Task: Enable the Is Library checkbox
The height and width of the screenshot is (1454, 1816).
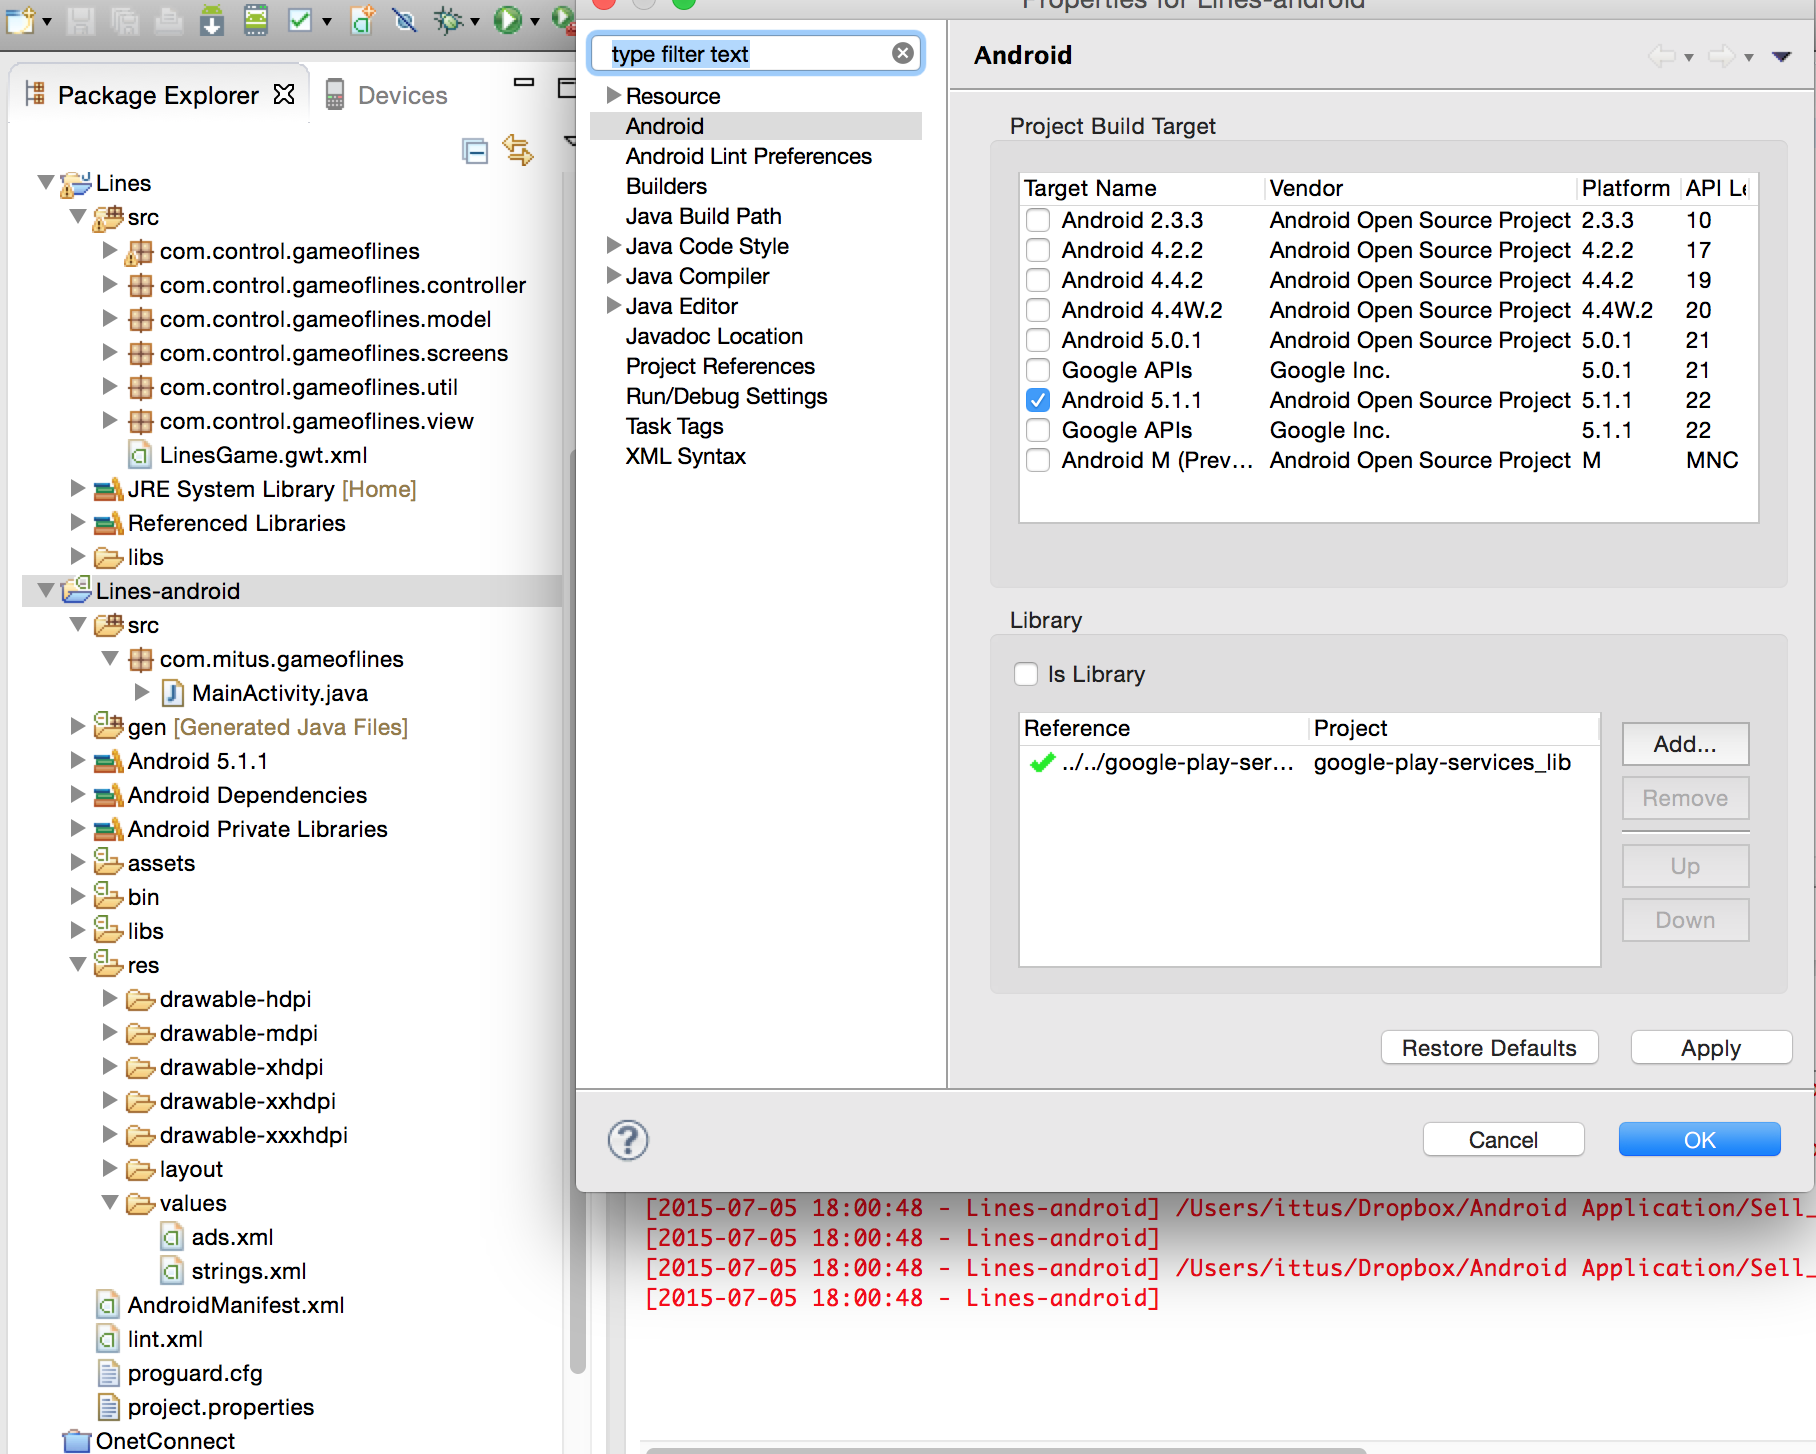Action: [1026, 674]
